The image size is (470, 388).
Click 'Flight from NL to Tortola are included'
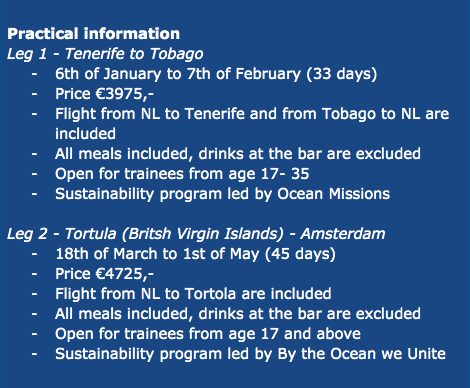(193, 294)
